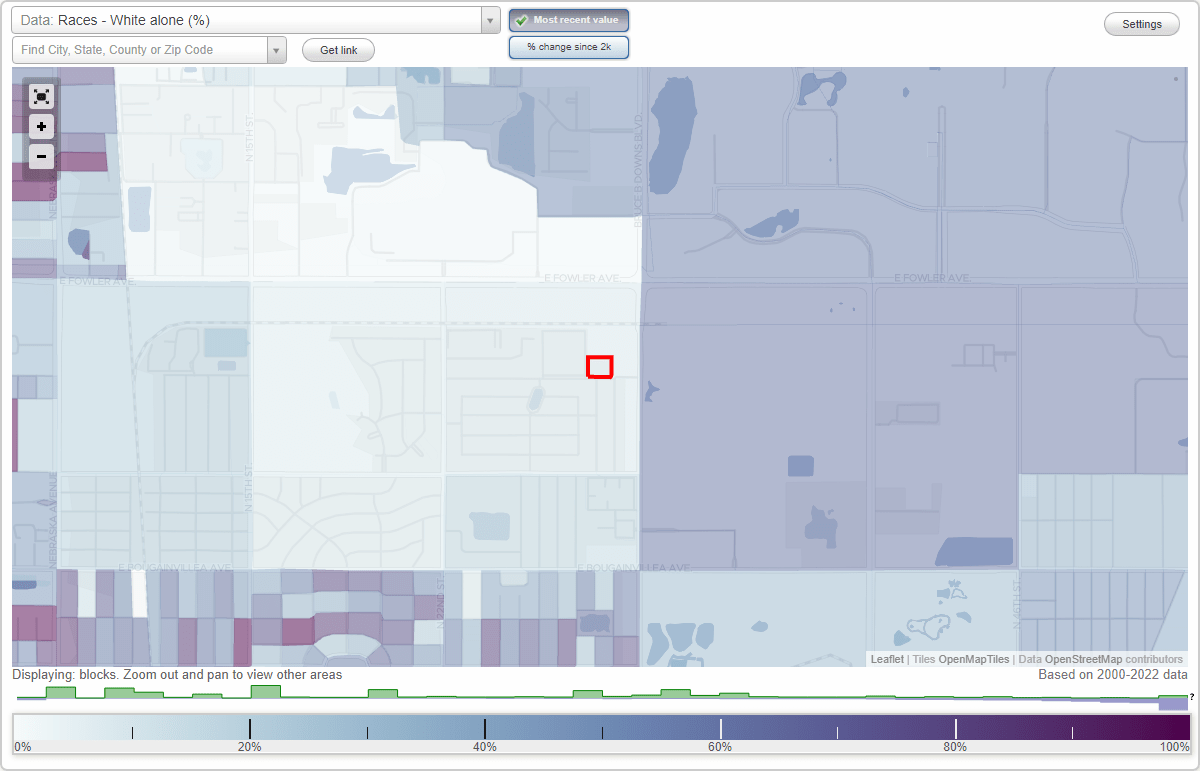
Task: Switch to % change since 2k
Action: 569,47
